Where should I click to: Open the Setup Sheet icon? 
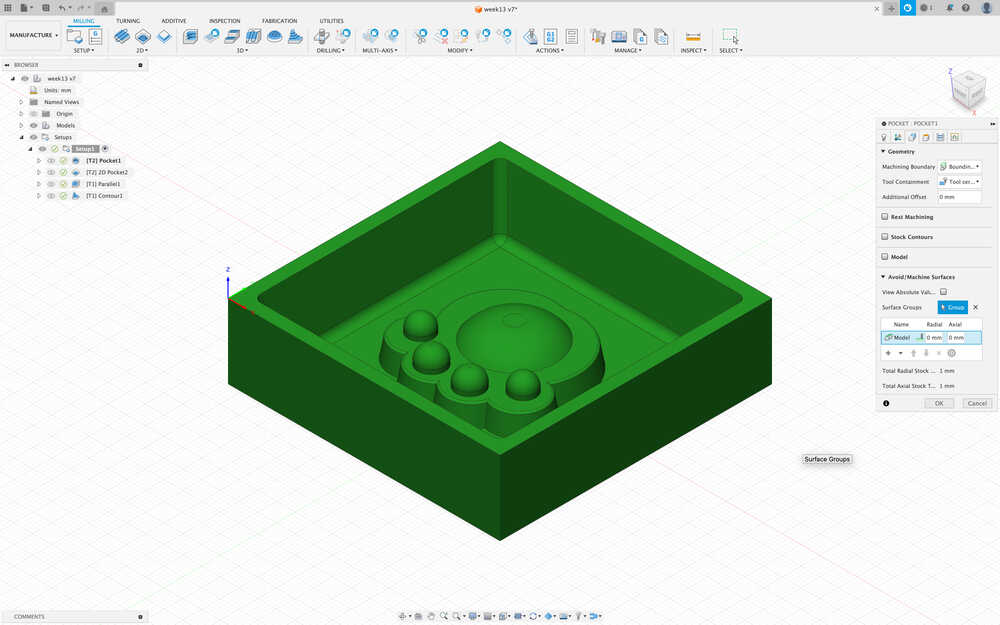tap(571, 36)
